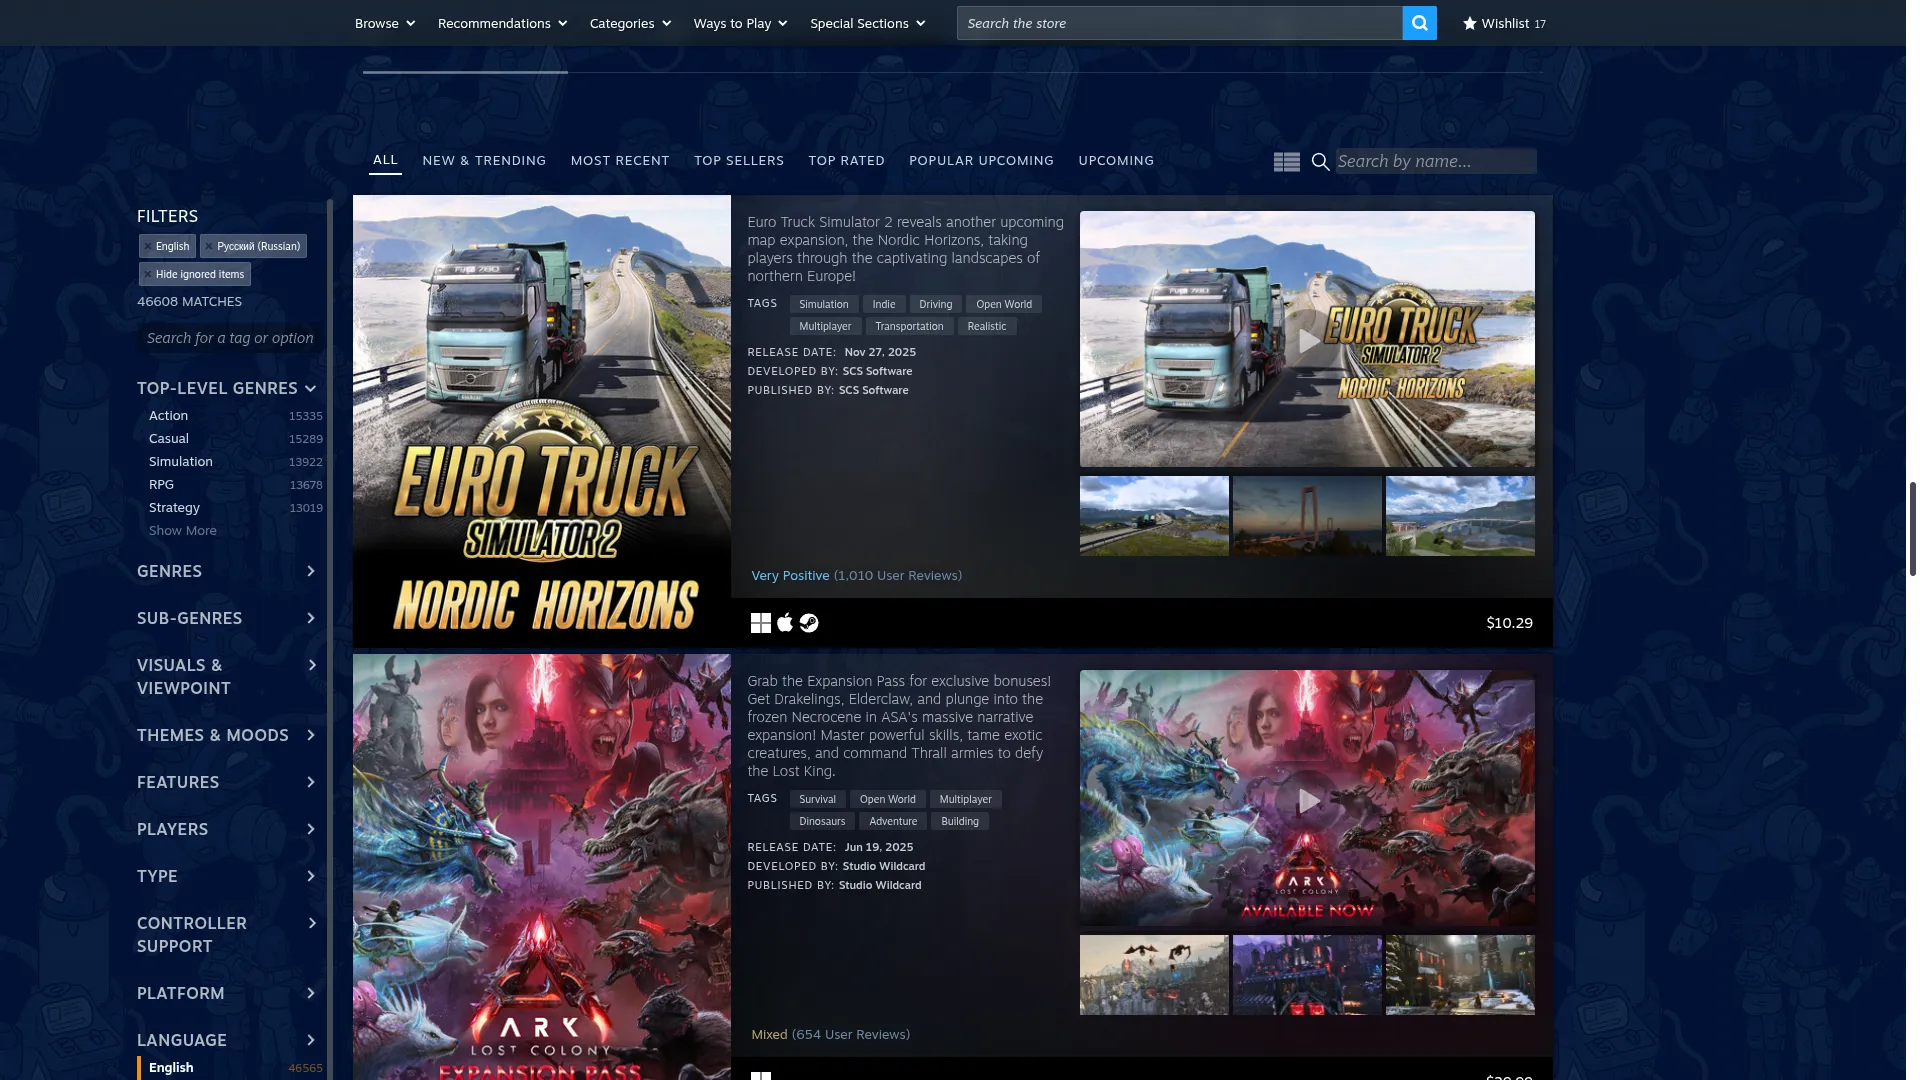Switch to the Top Sellers tab
This screenshot has width=1920, height=1080.
[x=739, y=161]
